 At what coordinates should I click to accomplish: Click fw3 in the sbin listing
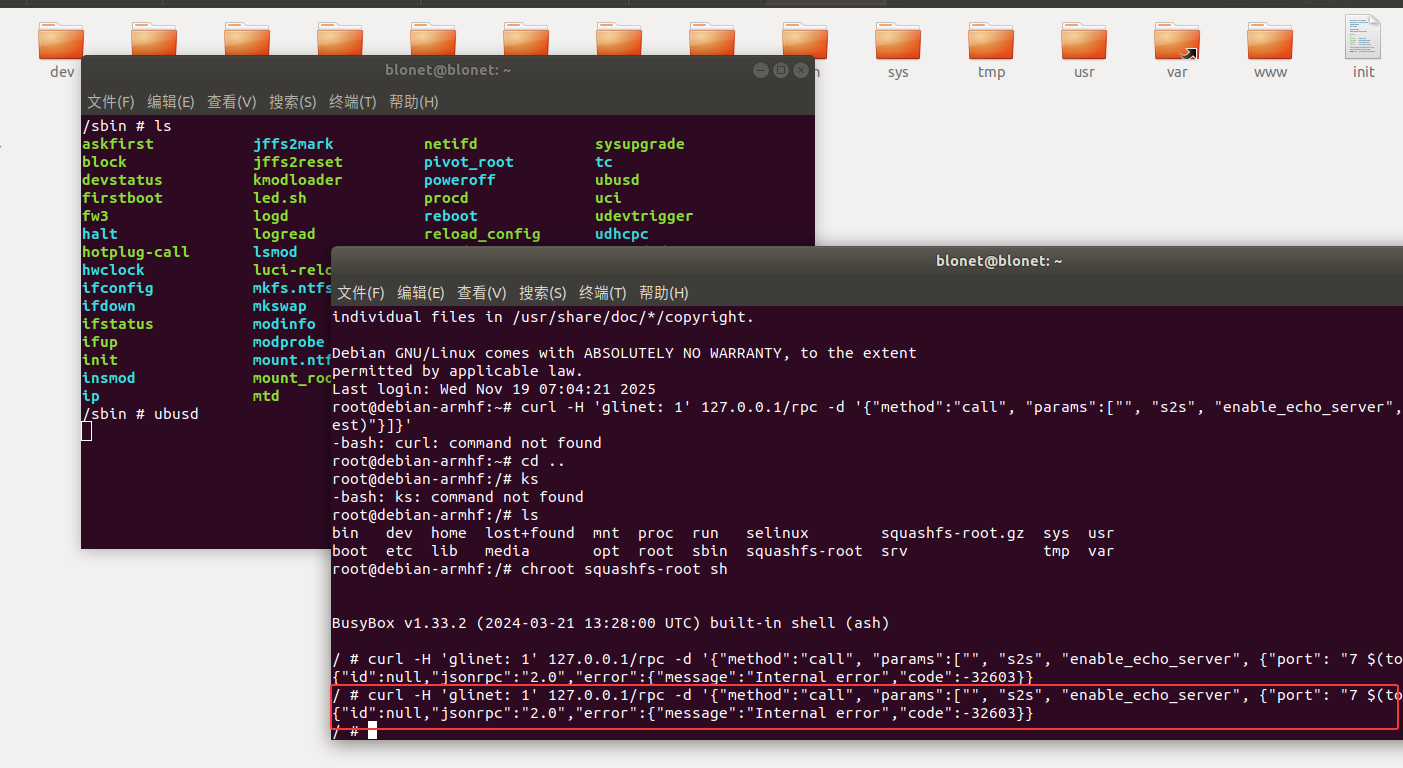tap(95, 216)
